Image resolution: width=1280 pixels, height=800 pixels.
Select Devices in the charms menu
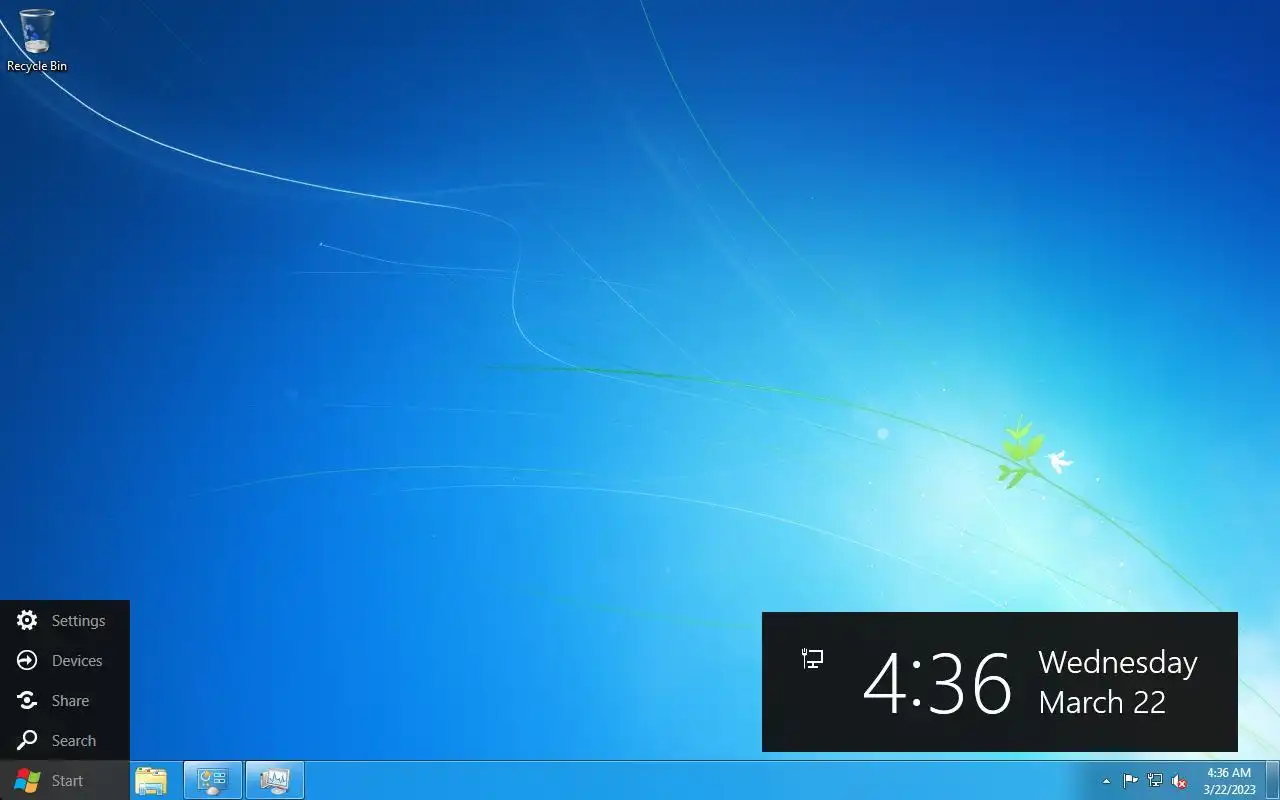(x=65, y=660)
